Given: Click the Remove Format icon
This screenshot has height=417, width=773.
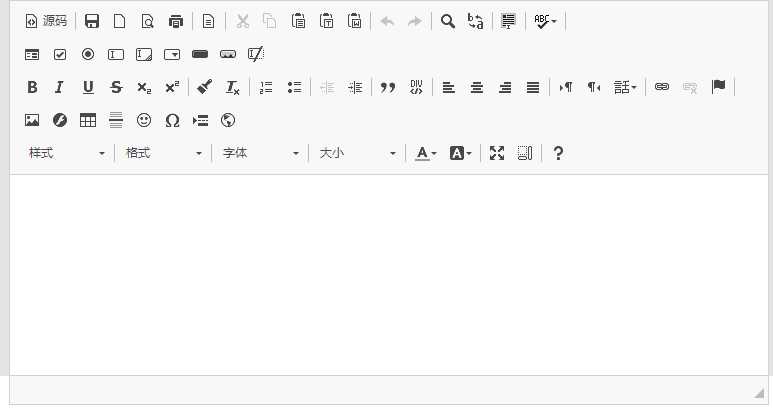Looking at the screenshot, I should [233, 87].
